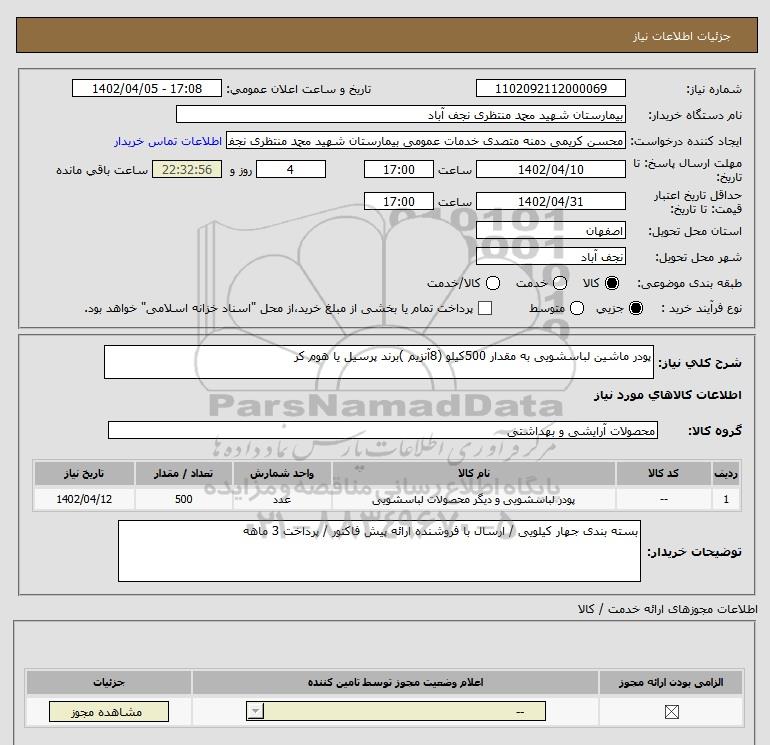Image resolution: width=770 pixels, height=745 pixels.
Task: Select the جزیی purchase type radio
Action: 635,308
